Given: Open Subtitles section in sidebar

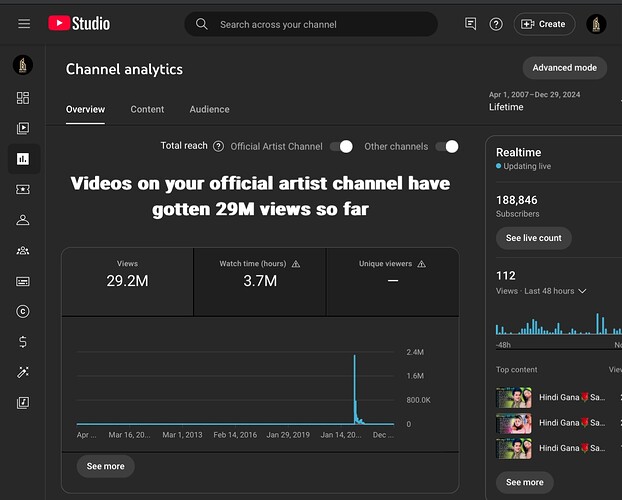Looking at the screenshot, I should pyautogui.click(x=23, y=281).
